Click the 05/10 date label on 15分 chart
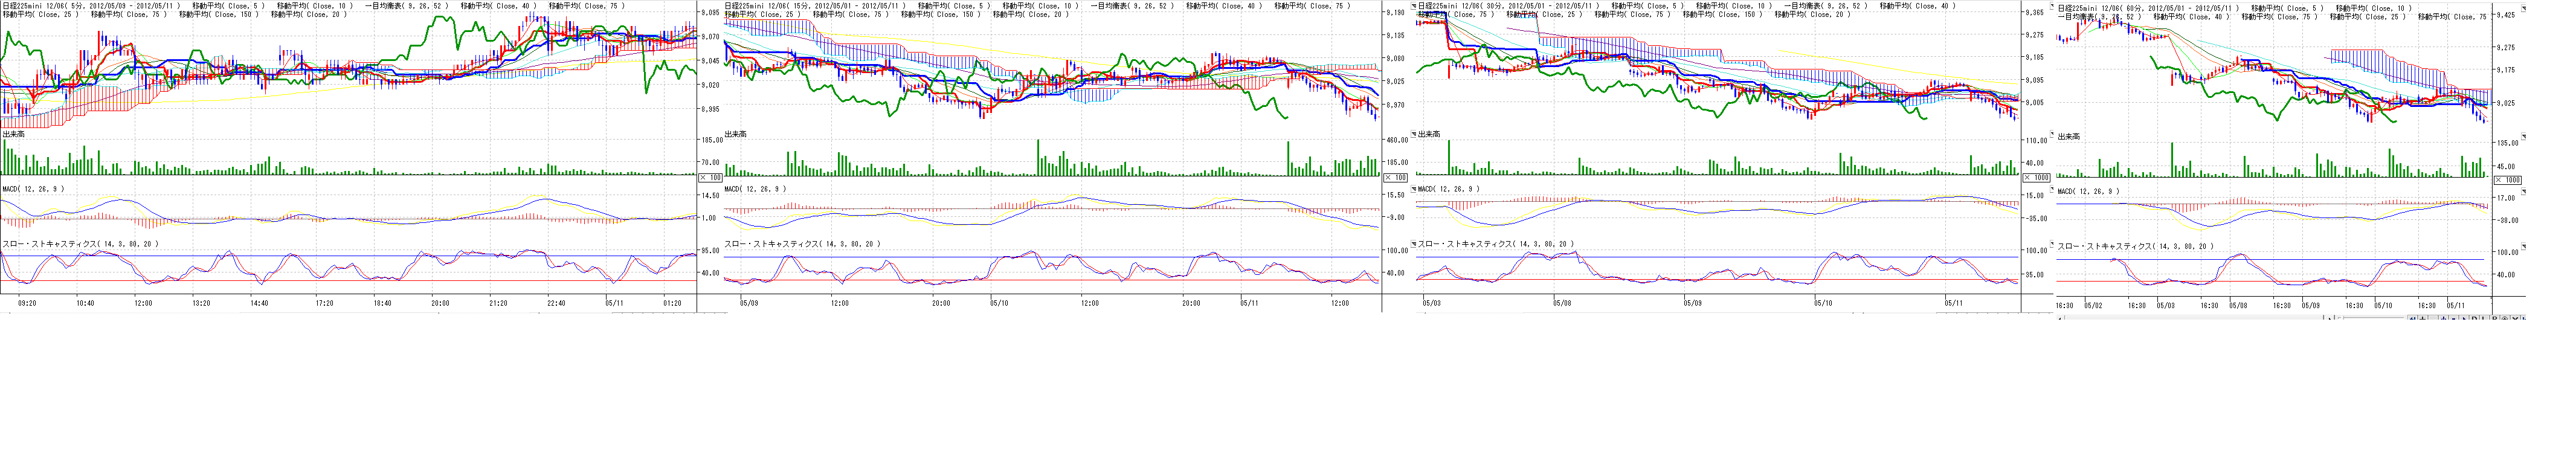The width and height of the screenshot is (2576, 464). click(x=998, y=303)
